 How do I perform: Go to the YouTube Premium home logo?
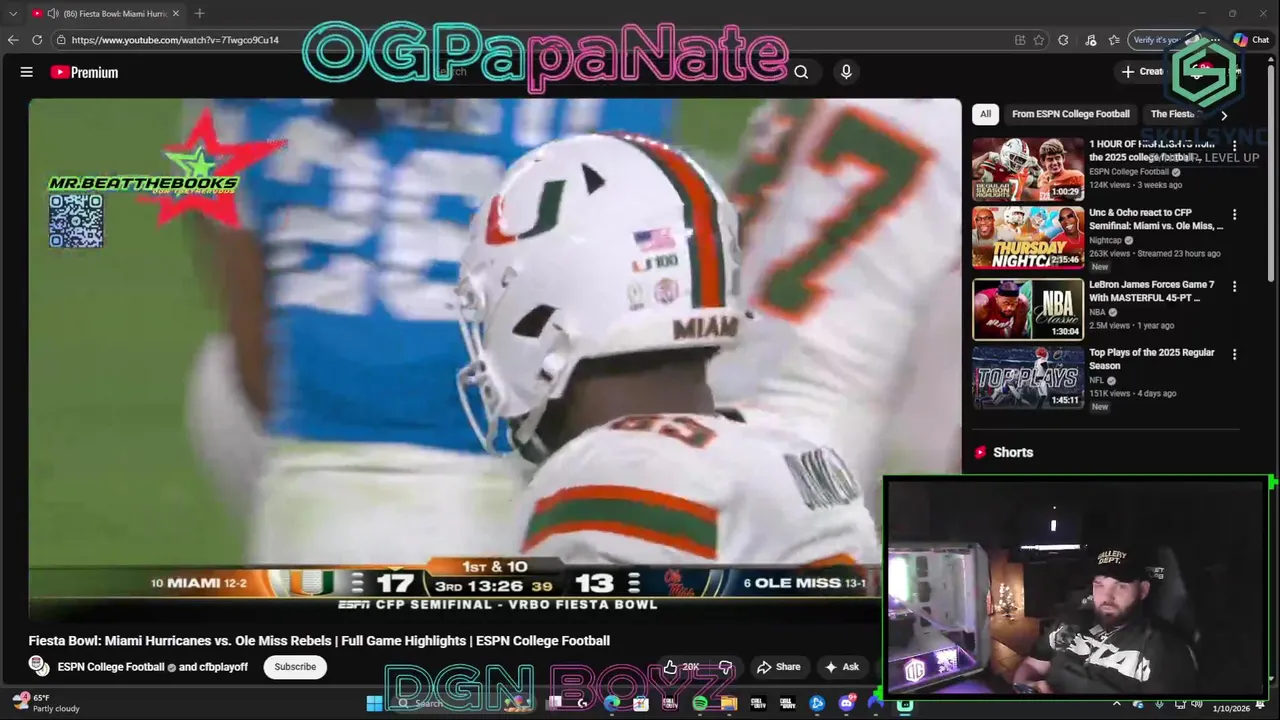click(x=84, y=72)
